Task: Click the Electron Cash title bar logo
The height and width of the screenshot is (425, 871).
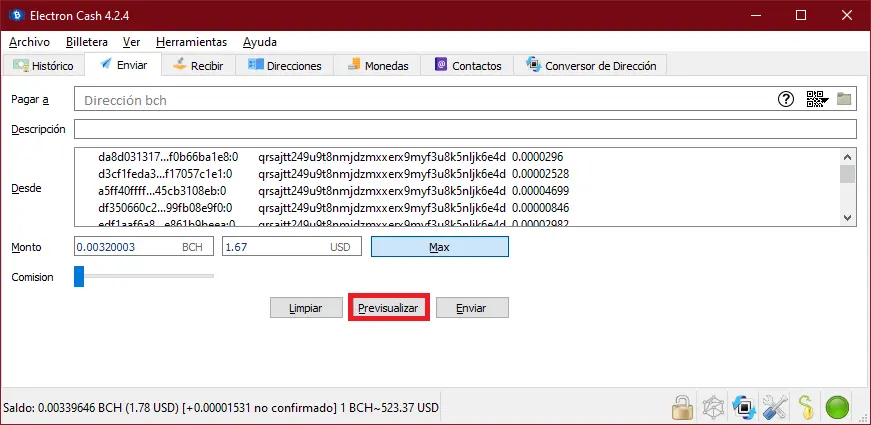Action: (17, 16)
